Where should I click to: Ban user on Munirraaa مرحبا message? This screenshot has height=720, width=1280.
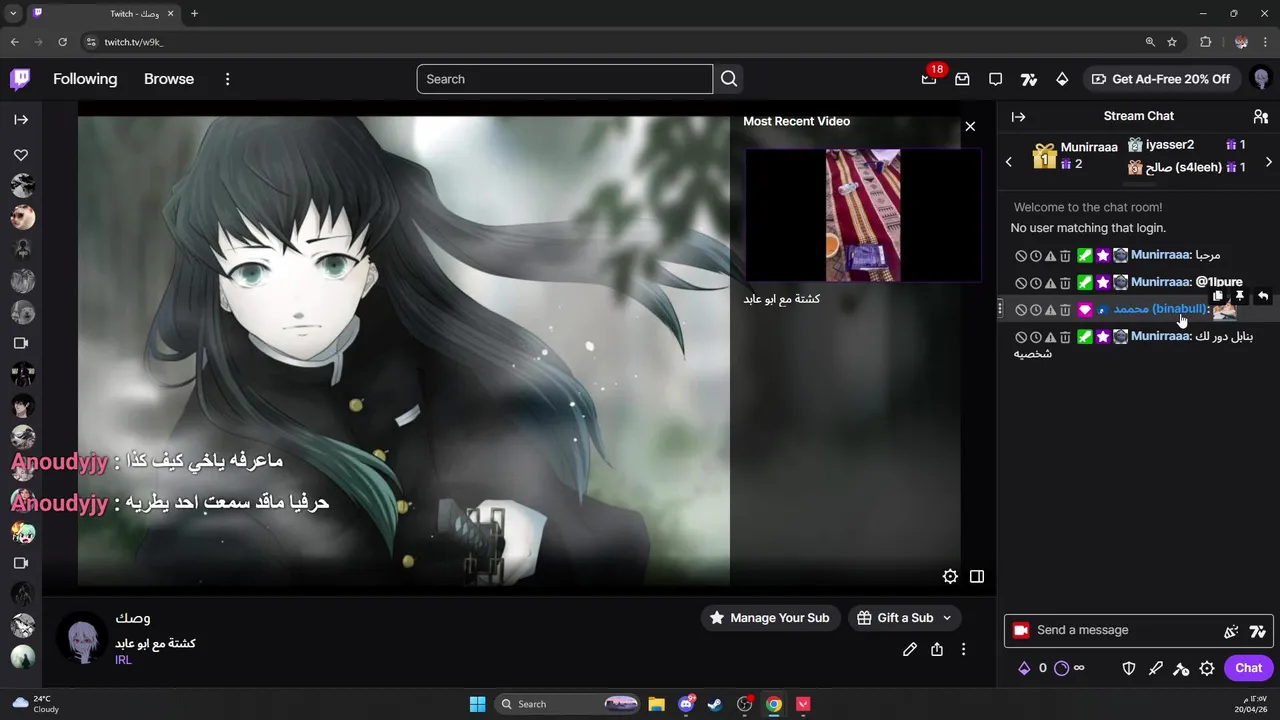click(1021, 256)
